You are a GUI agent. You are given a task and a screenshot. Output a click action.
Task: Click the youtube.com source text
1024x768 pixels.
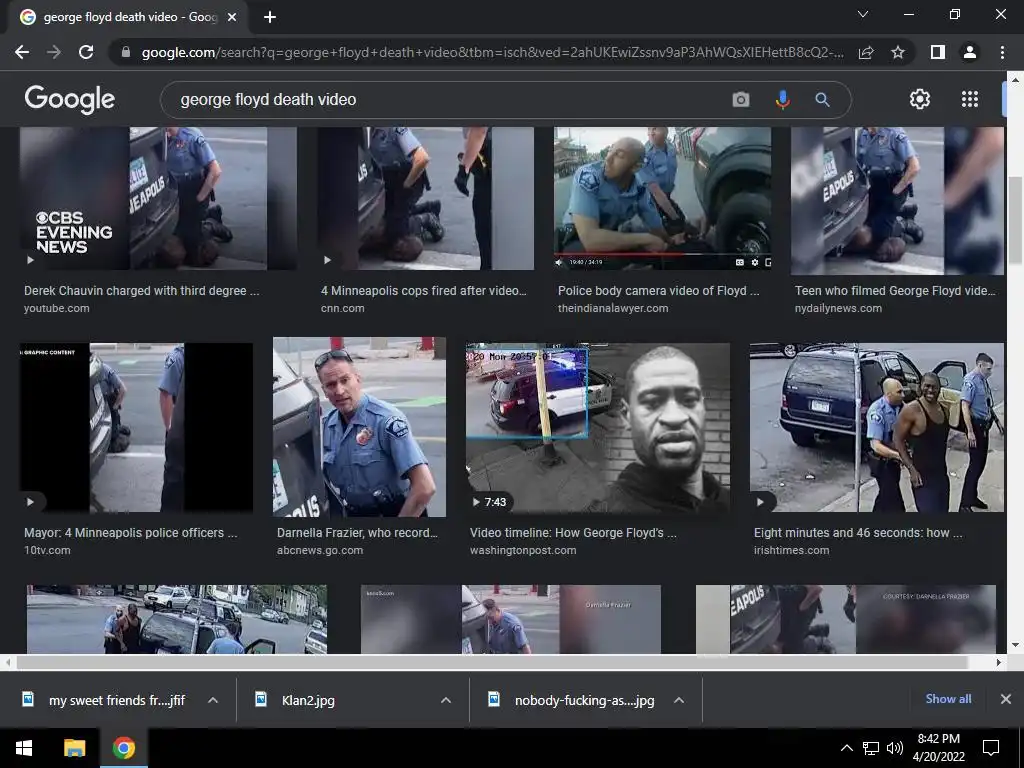(x=56, y=308)
